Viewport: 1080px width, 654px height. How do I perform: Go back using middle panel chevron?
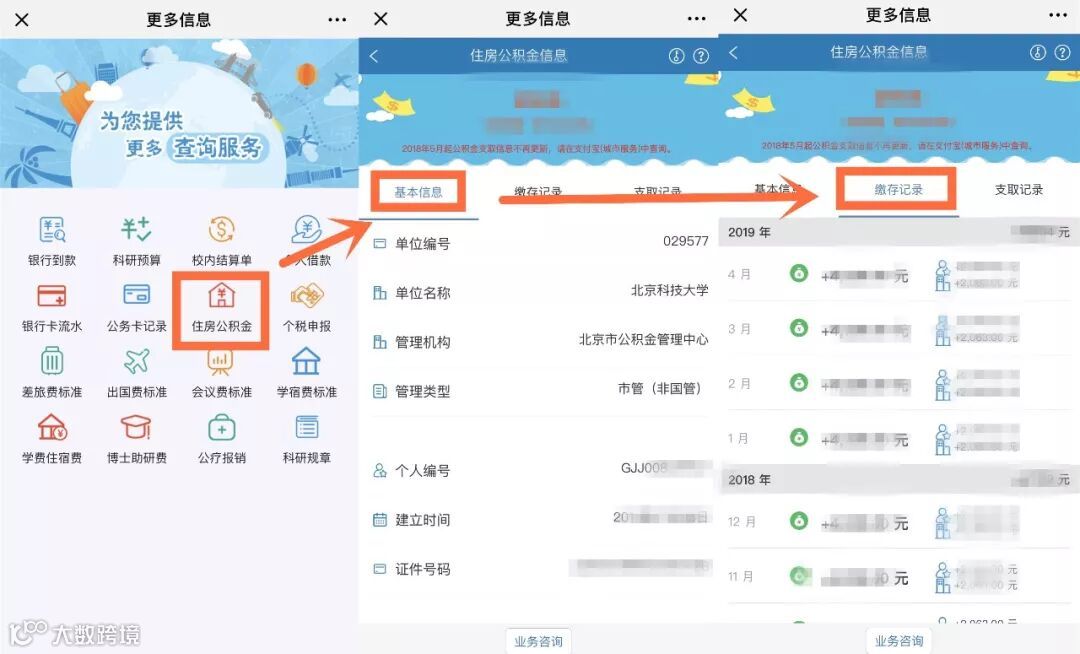tap(374, 56)
